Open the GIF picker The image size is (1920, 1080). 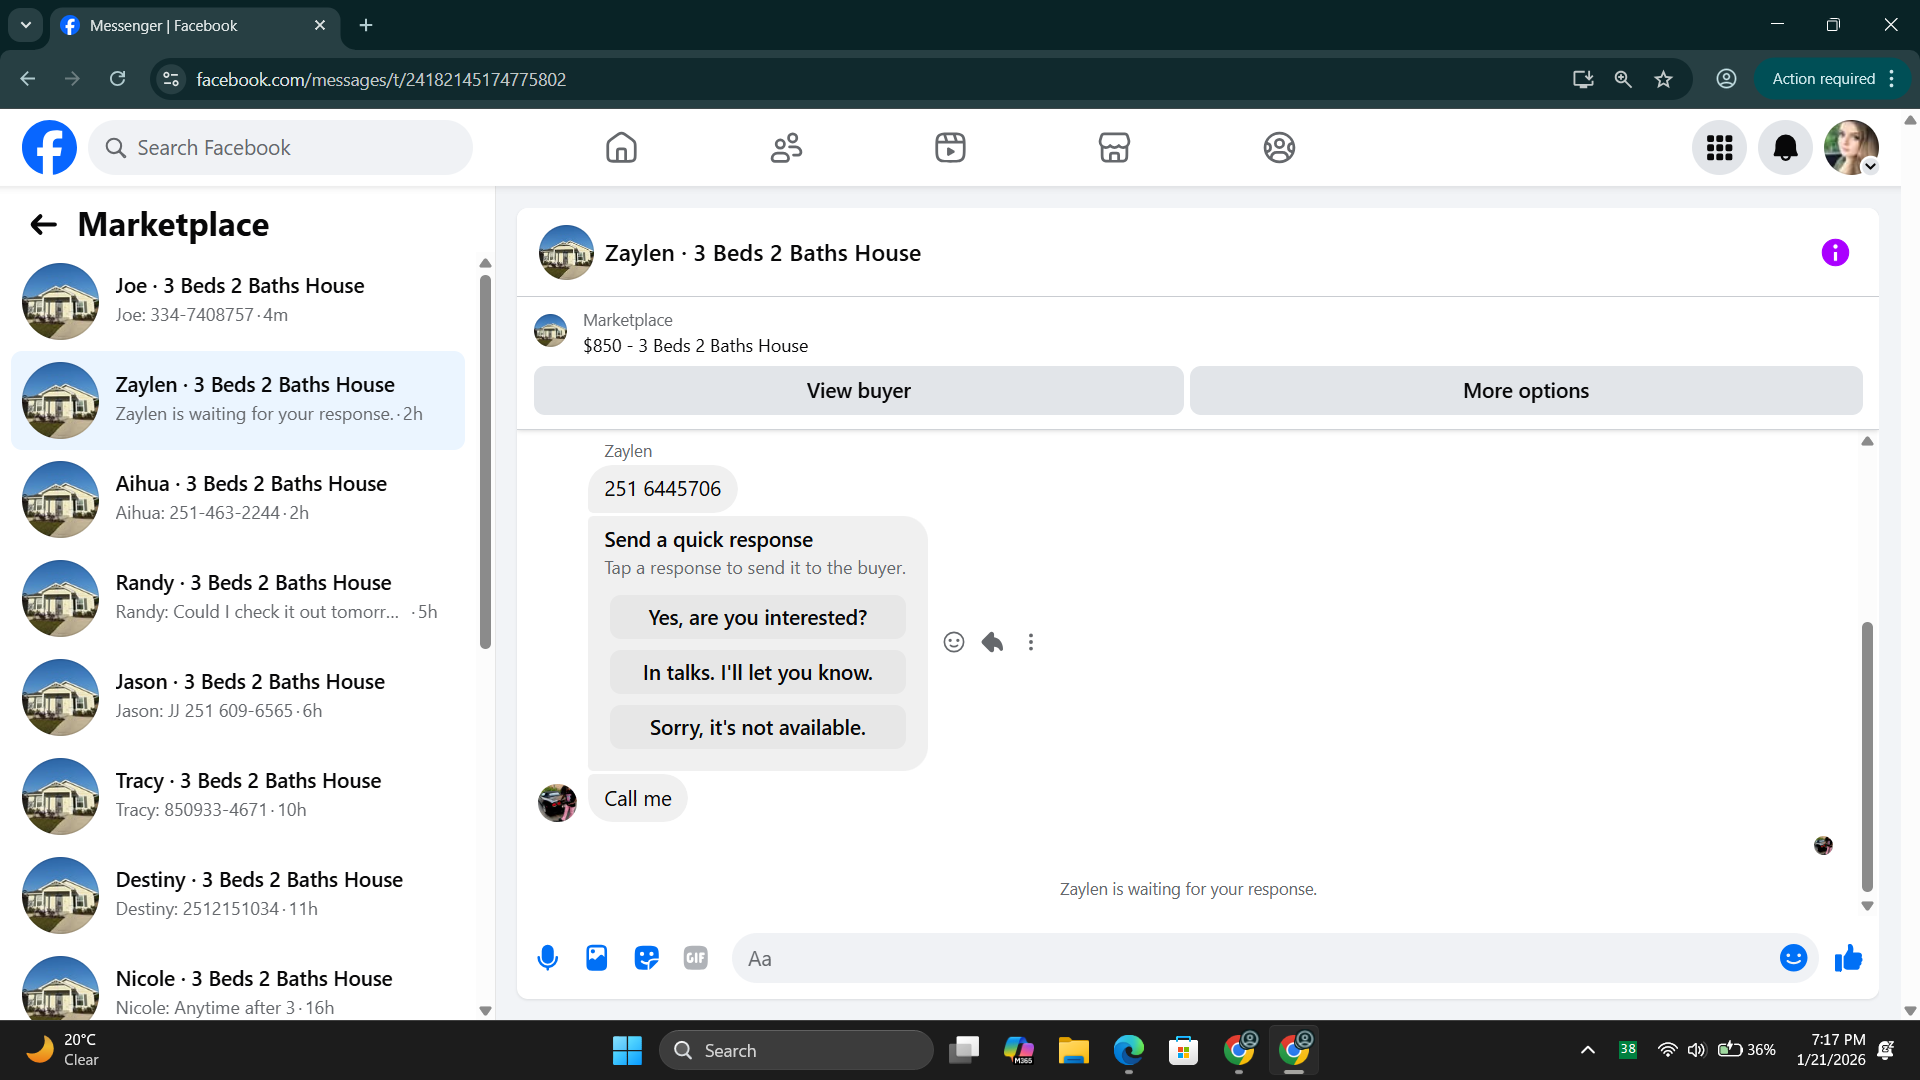pos(696,958)
